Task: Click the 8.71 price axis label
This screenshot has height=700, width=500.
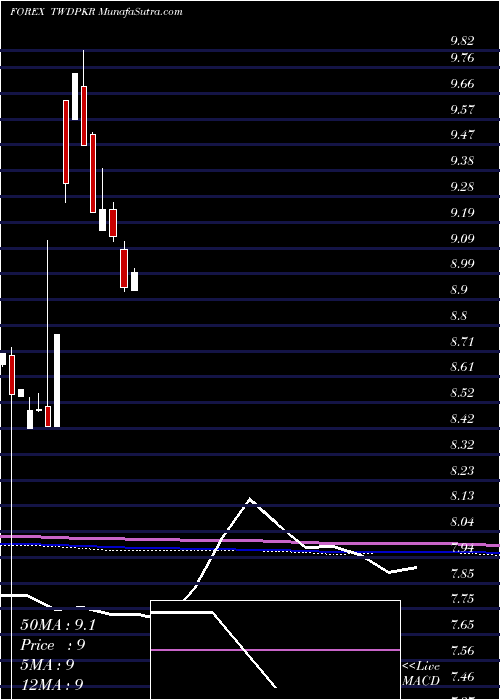Action: (462, 342)
